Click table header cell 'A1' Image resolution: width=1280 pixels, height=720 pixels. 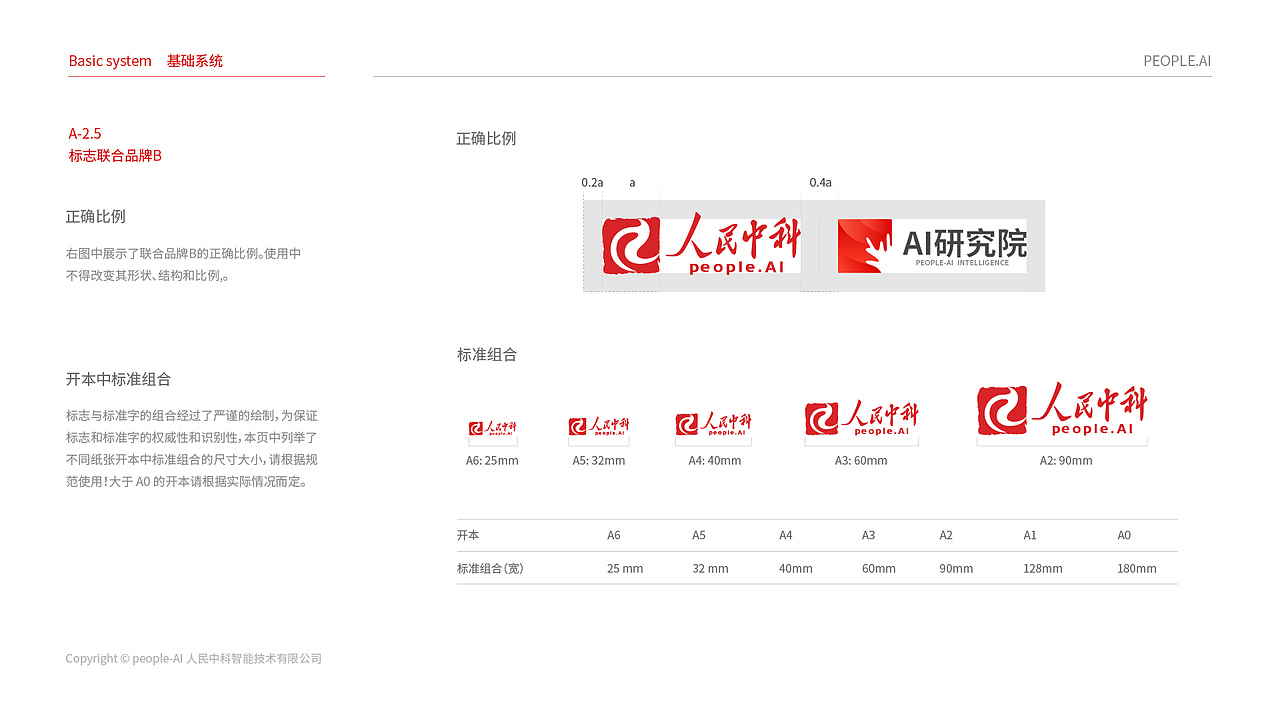(1030, 536)
